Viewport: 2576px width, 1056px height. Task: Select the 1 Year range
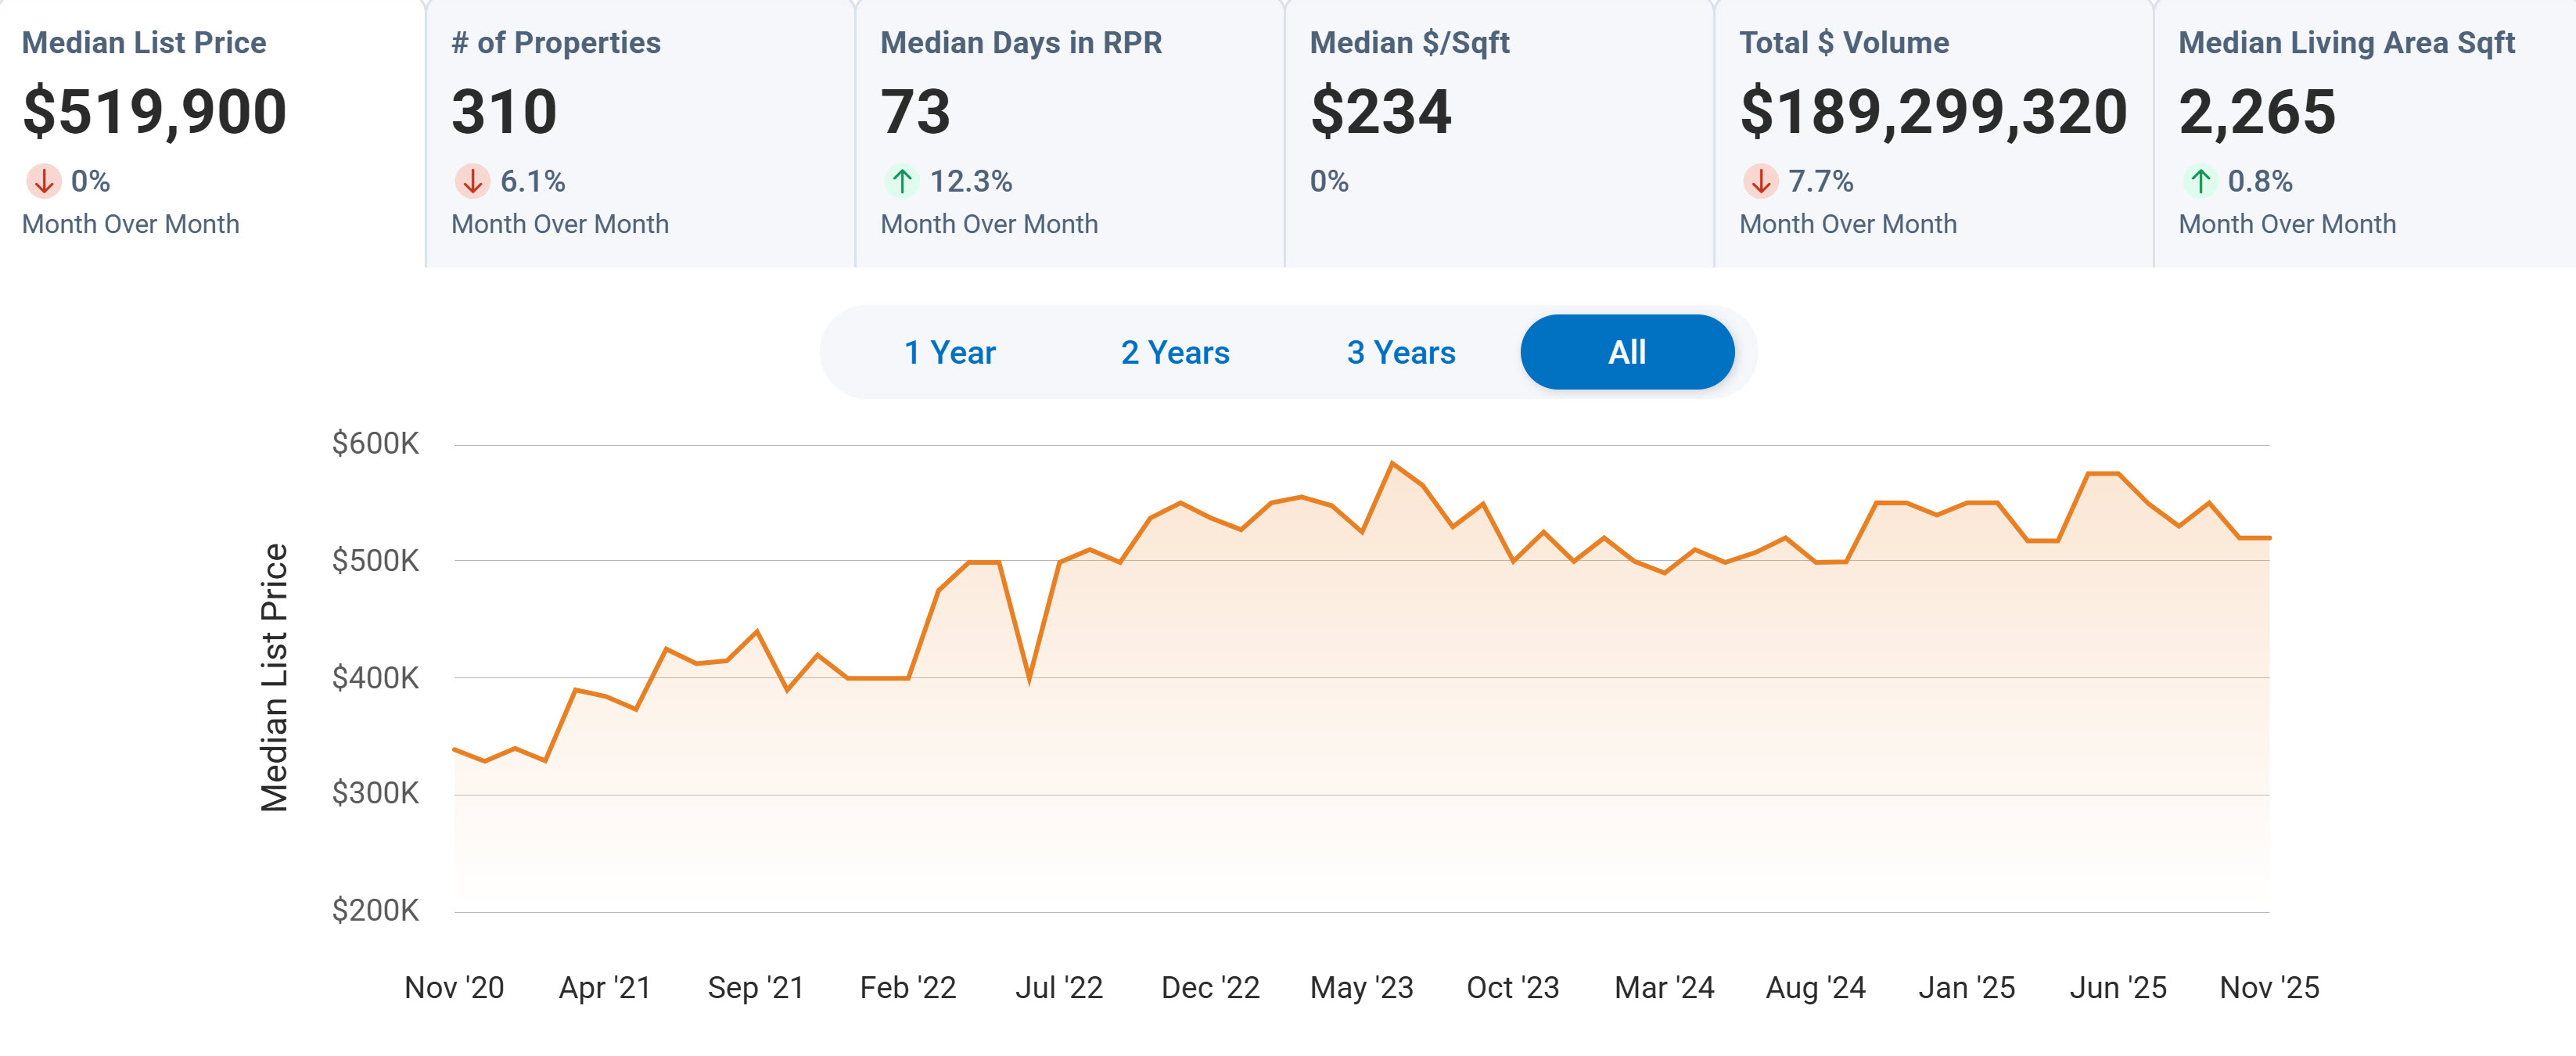tap(949, 352)
